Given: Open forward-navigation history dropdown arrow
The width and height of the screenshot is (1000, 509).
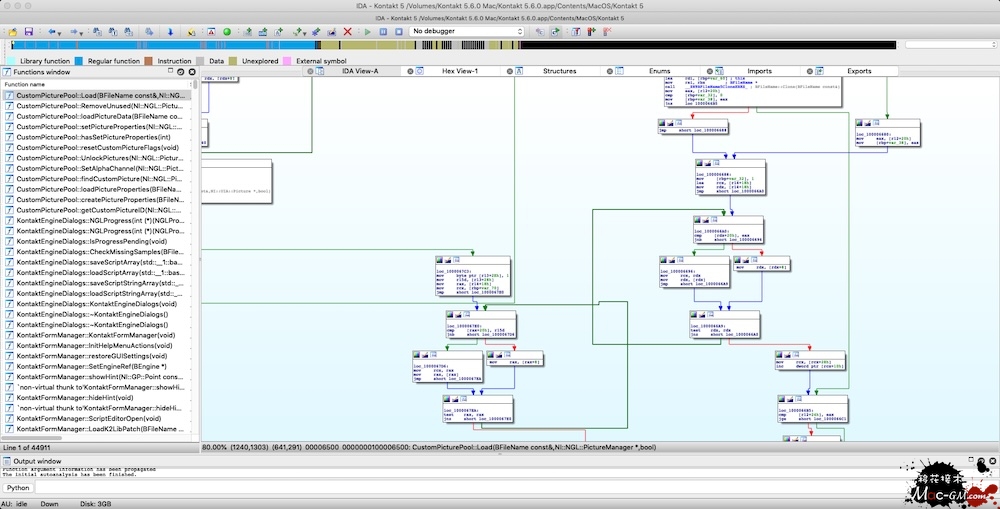Looking at the screenshot, I should point(81,33).
